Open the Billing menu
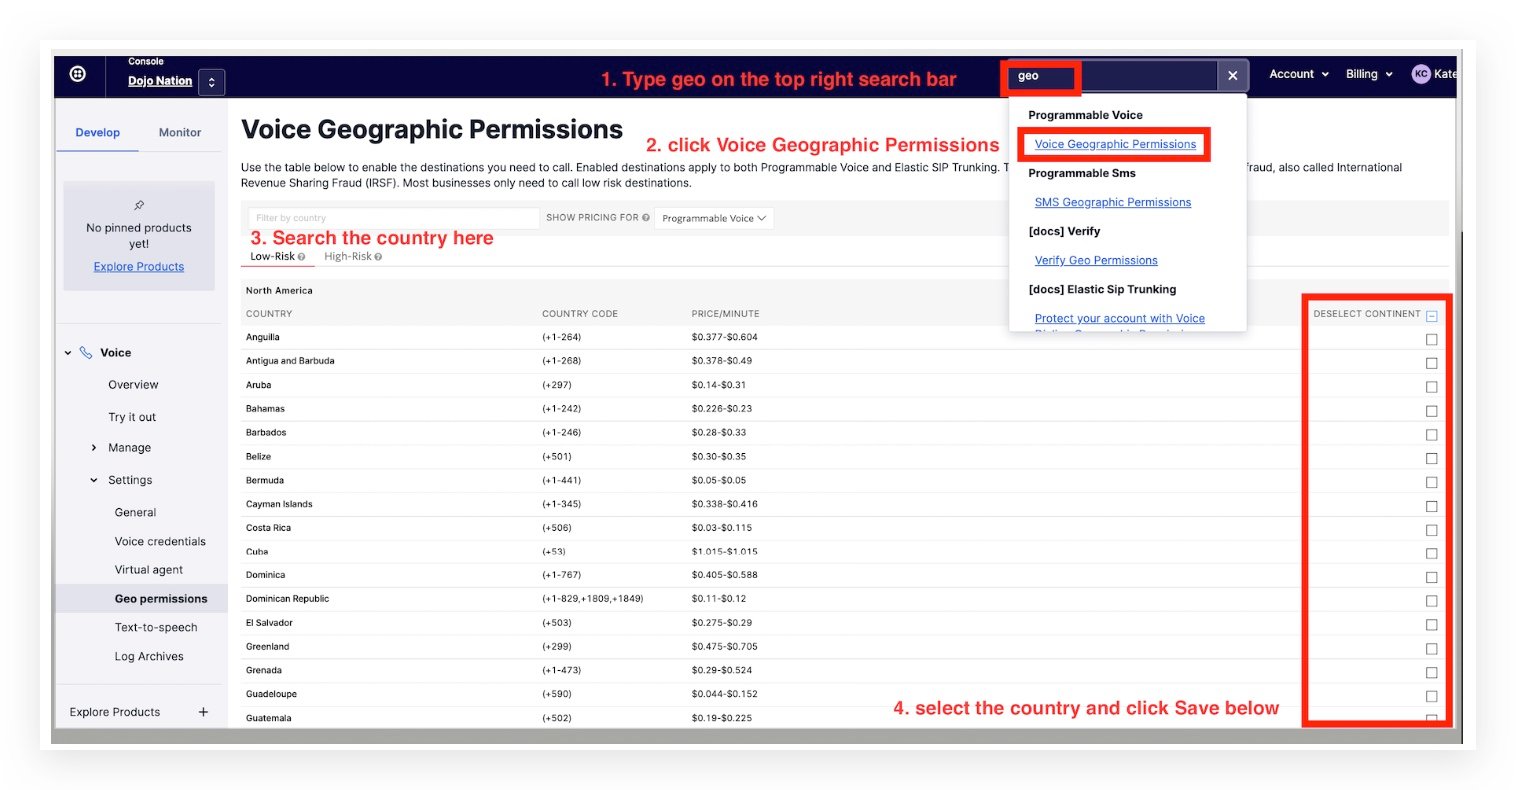The image size is (1516, 790). coord(1367,74)
